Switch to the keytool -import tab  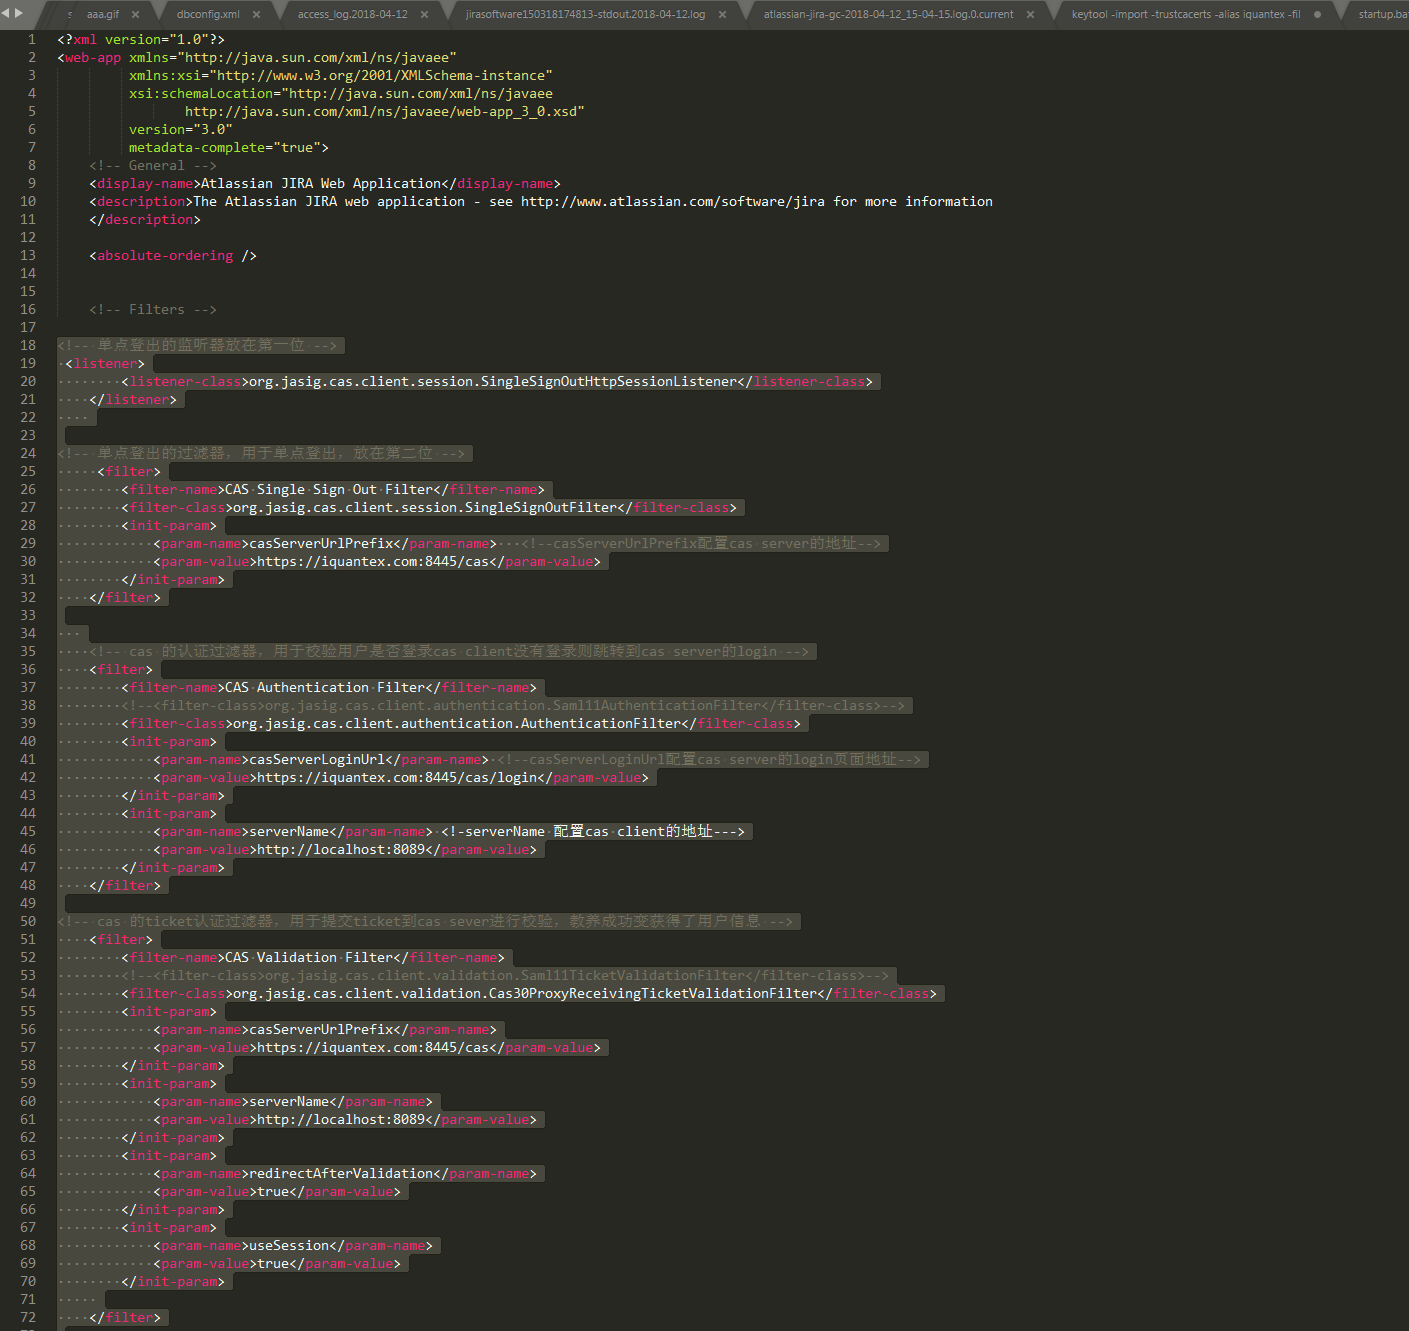1185,15
